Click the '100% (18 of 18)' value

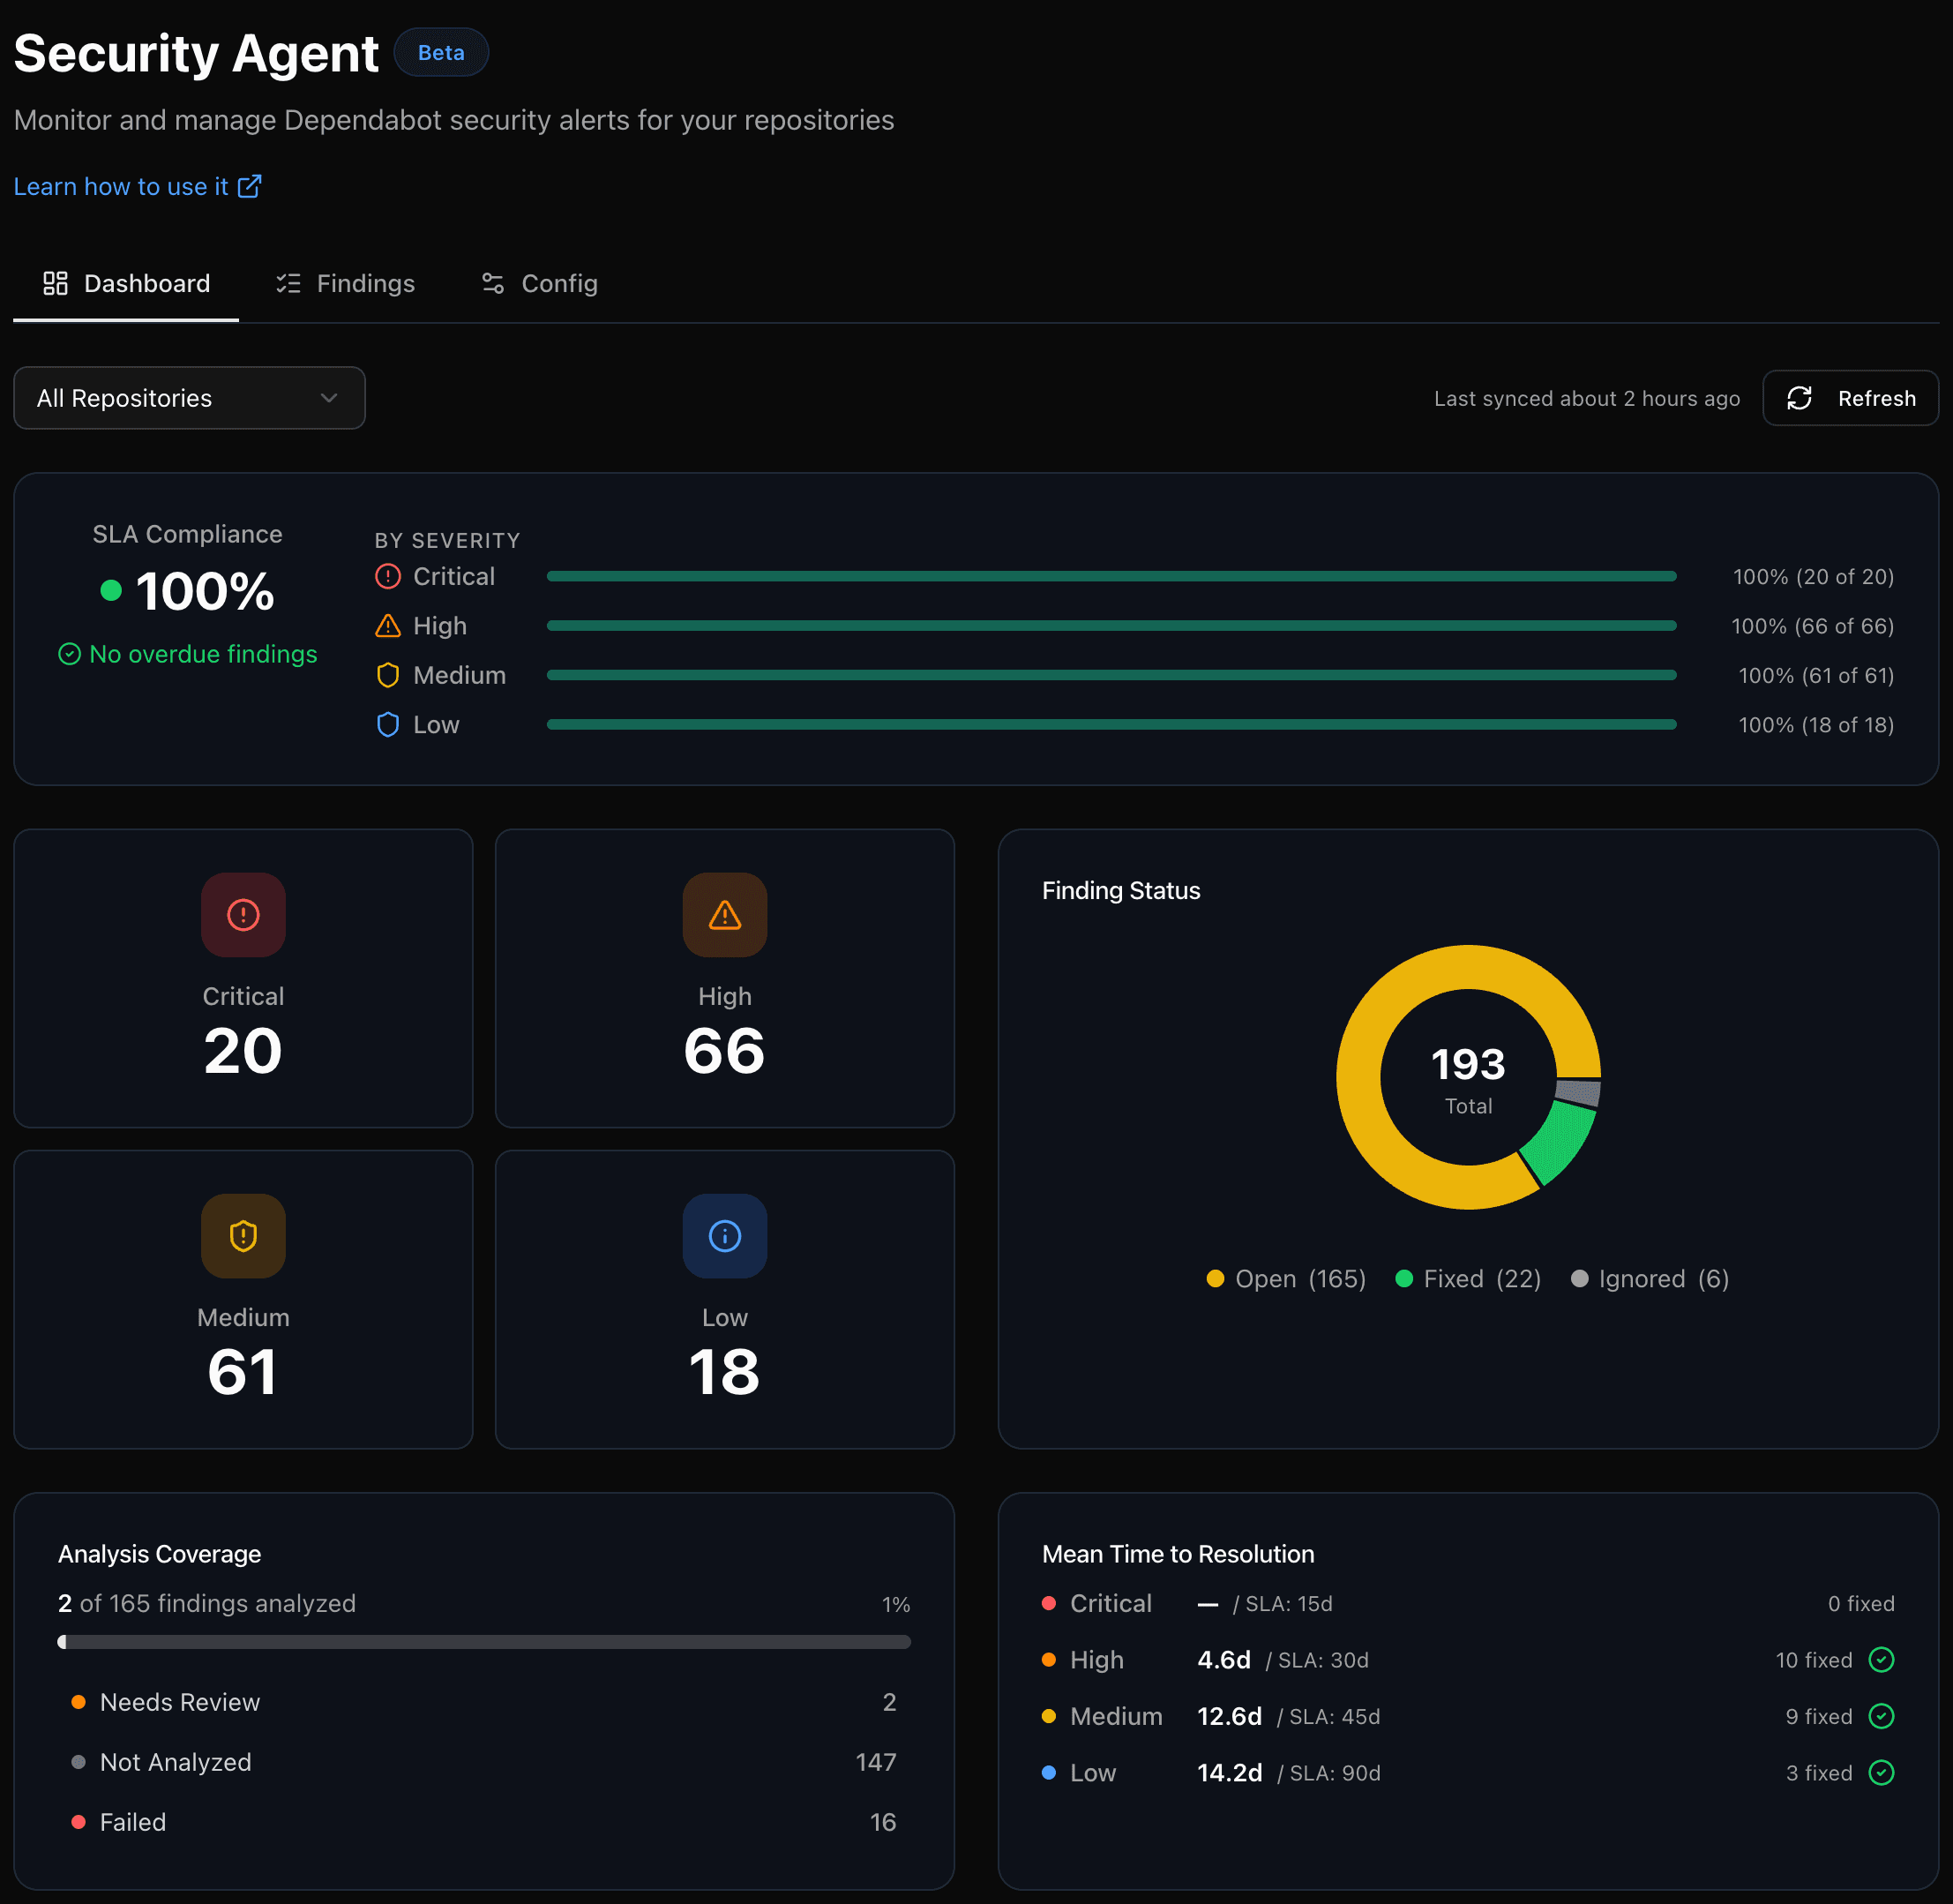pos(1816,725)
